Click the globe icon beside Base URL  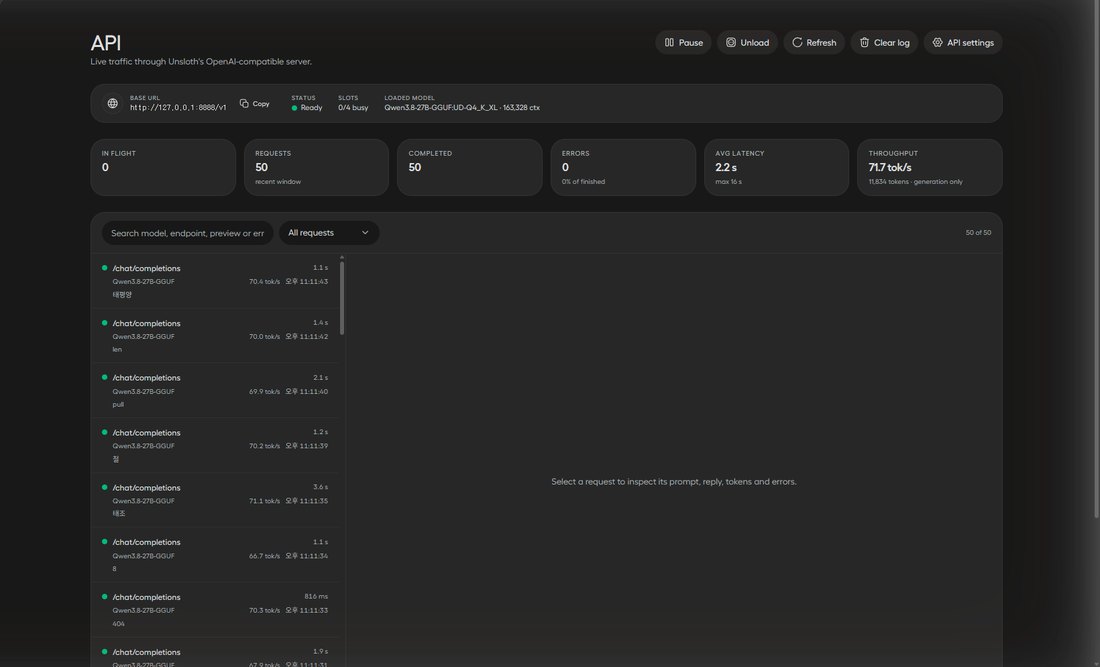pyautogui.click(x=112, y=104)
